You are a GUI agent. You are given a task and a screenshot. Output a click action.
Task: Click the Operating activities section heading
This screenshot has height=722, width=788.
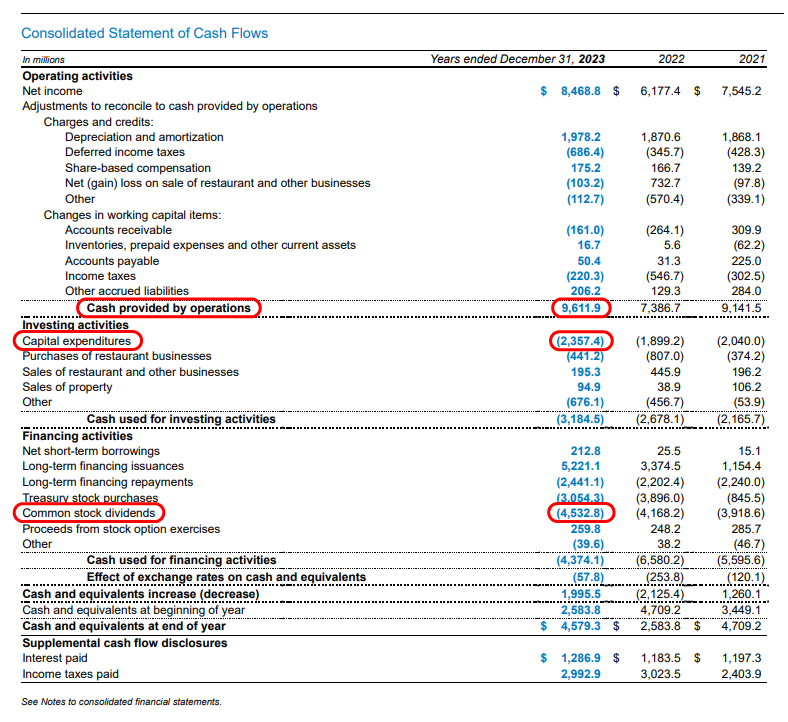pyautogui.click(x=77, y=75)
